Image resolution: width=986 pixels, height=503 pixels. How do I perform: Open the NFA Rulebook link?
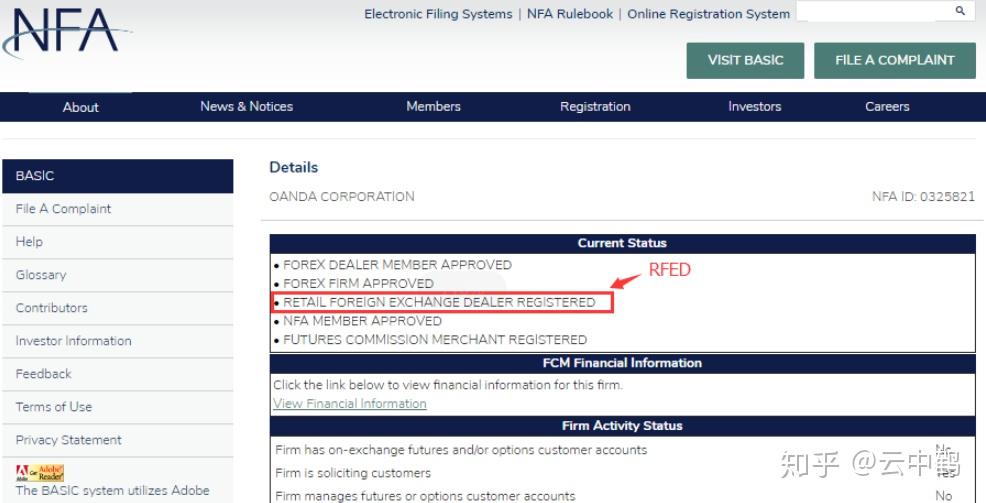(x=570, y=14)
